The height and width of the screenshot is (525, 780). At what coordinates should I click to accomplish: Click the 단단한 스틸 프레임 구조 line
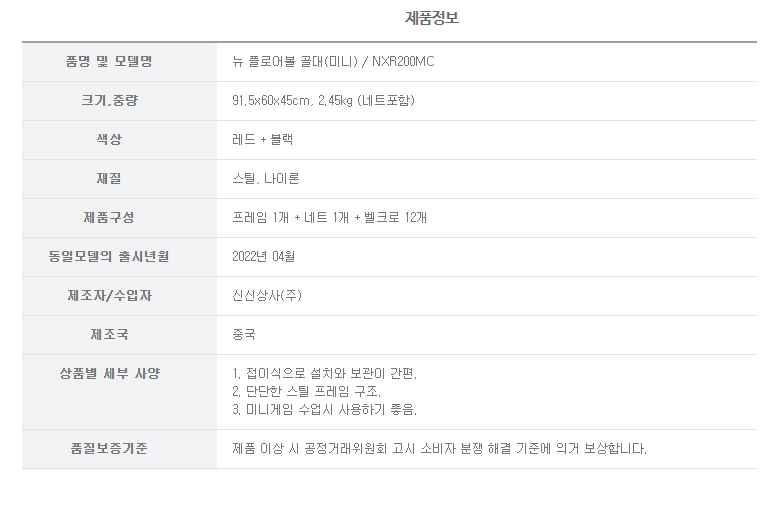pyautogui.click(x=306, y=392)
